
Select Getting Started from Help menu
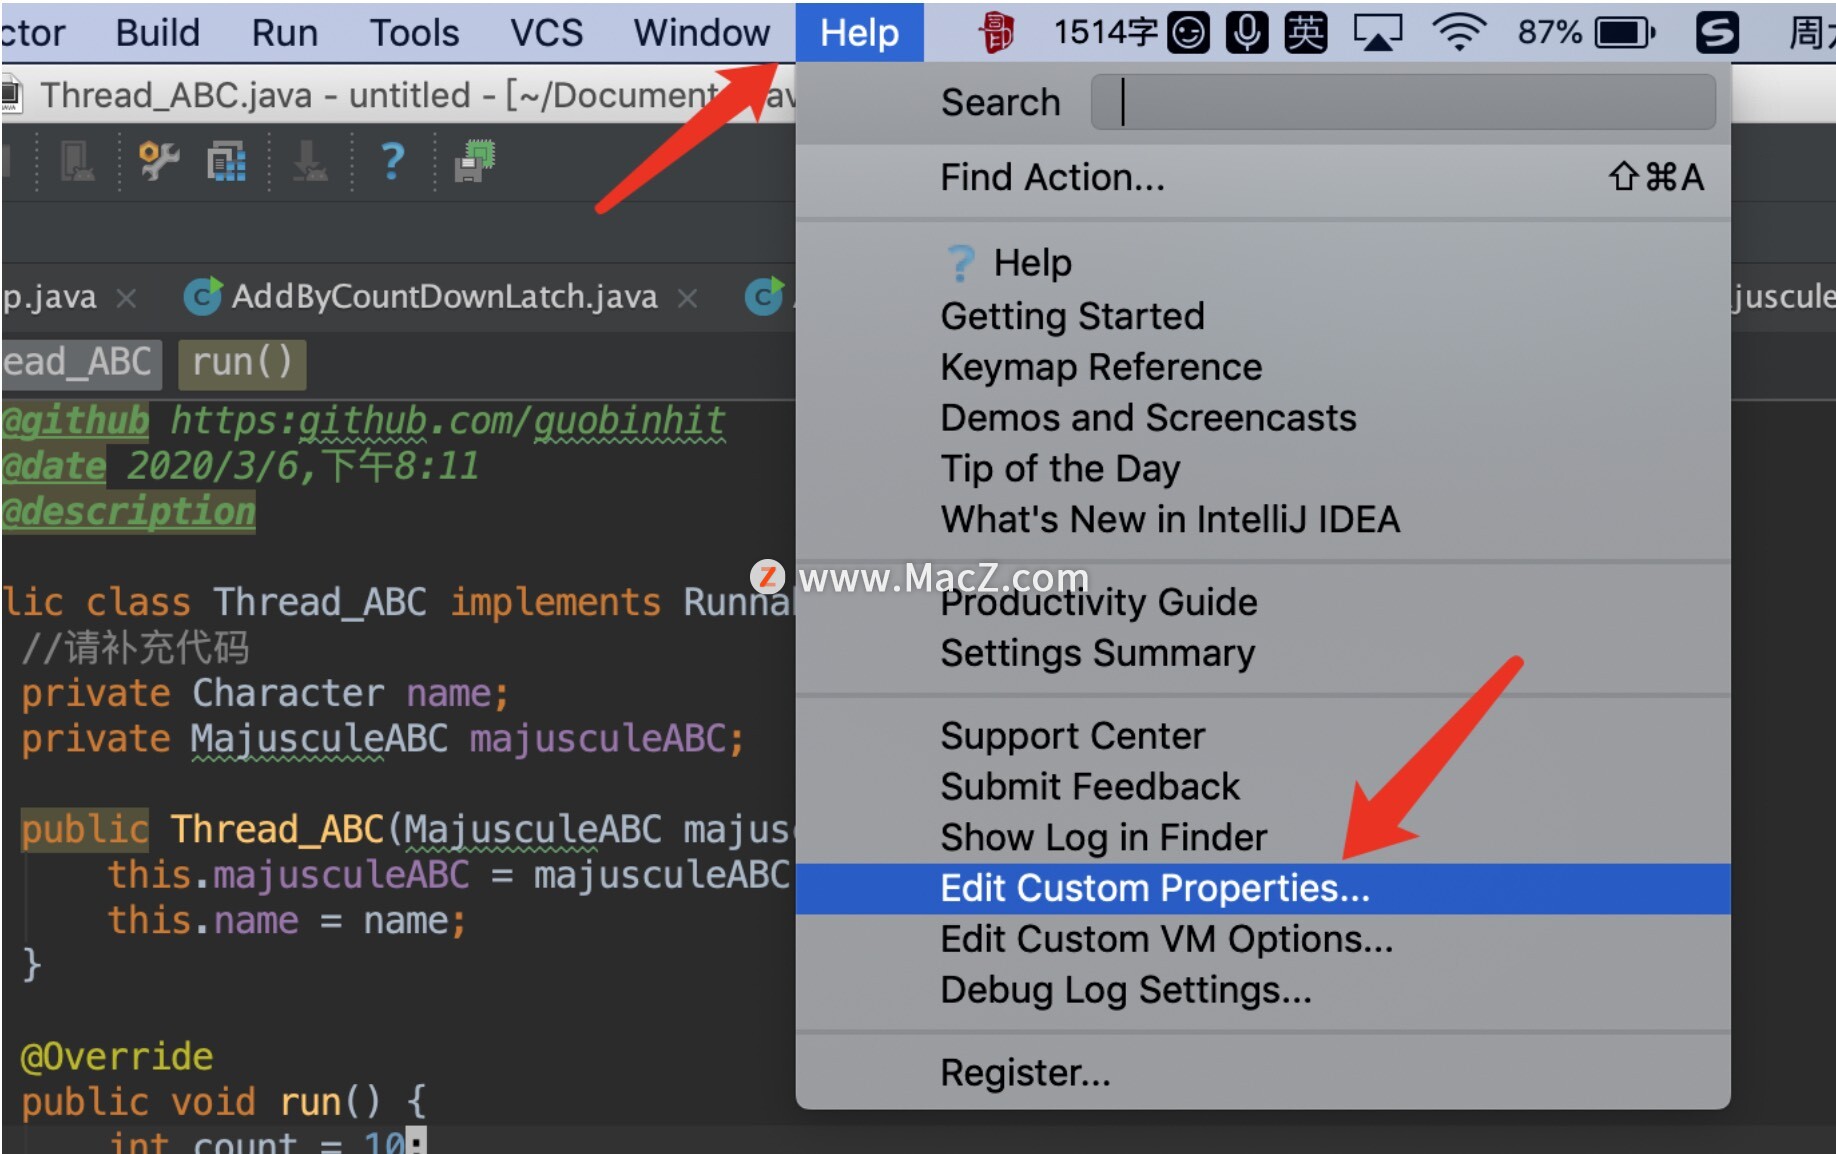[x=1263, y=316]
